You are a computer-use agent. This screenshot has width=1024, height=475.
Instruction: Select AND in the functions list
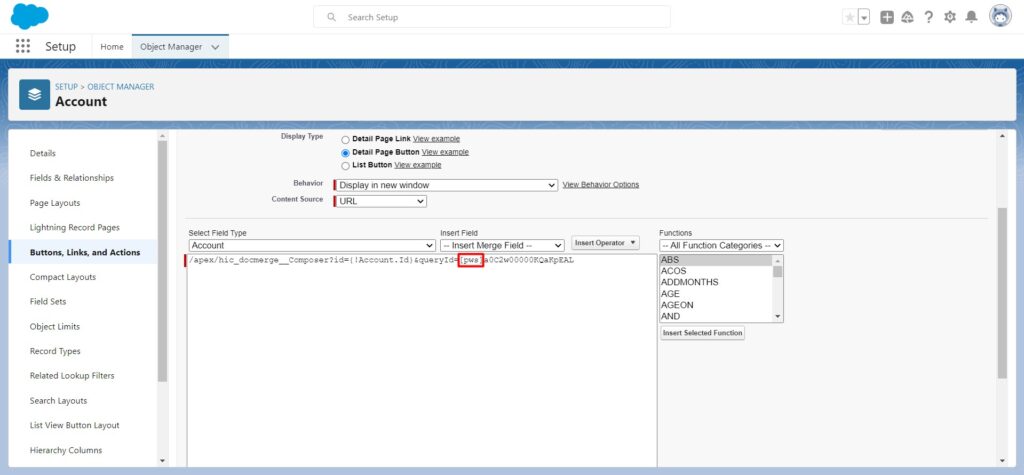(x=716, y=316)
